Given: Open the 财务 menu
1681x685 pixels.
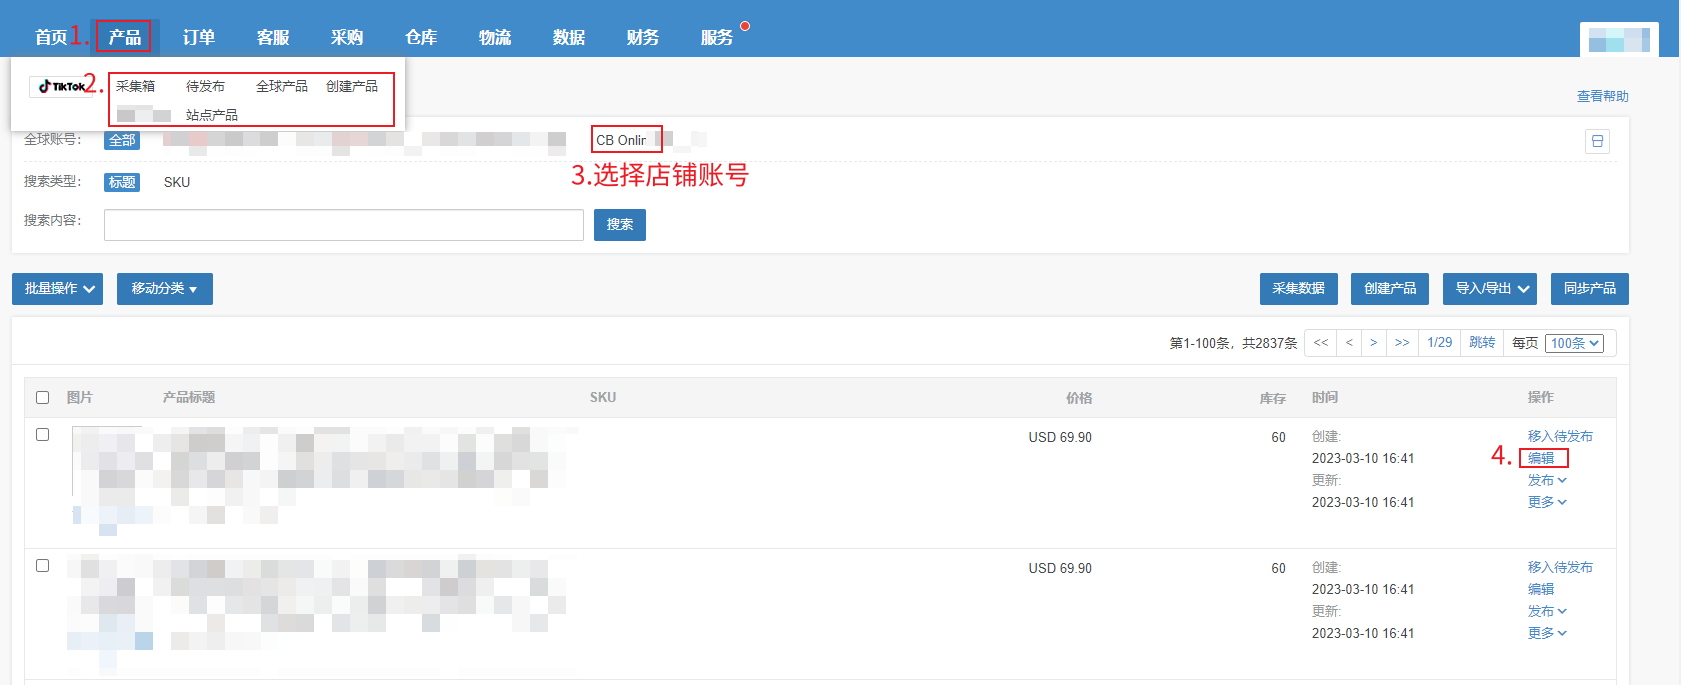Looking at the screenshot, I should click(x=643, y=37).
